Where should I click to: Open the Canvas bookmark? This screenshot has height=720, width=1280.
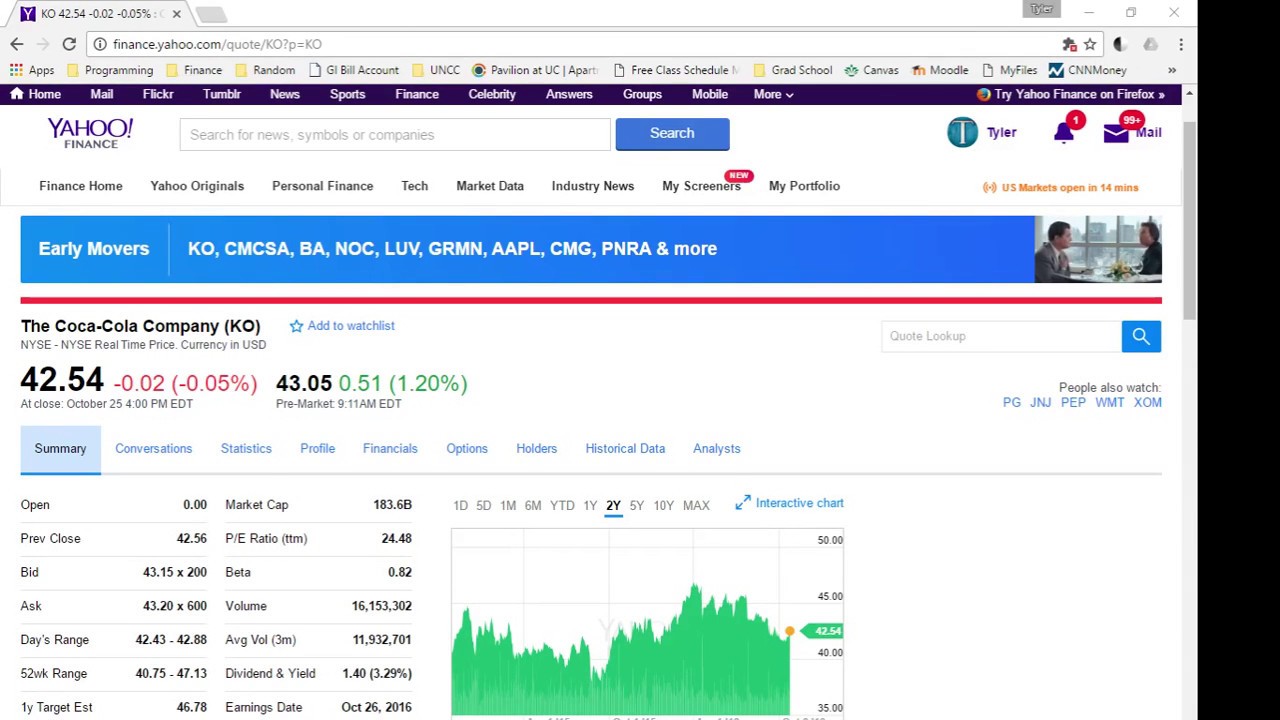871,70
